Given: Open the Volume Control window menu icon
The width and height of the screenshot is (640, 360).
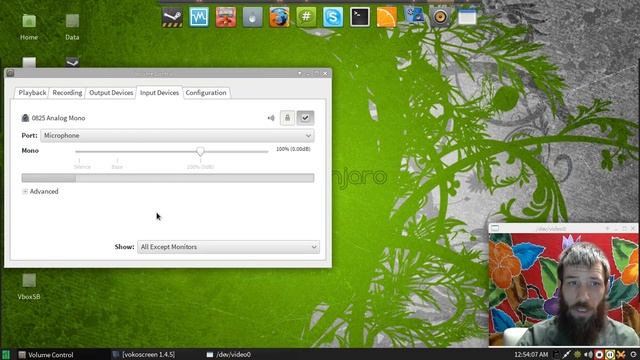Looking at the screenshot, I should (x=11, y=73).
